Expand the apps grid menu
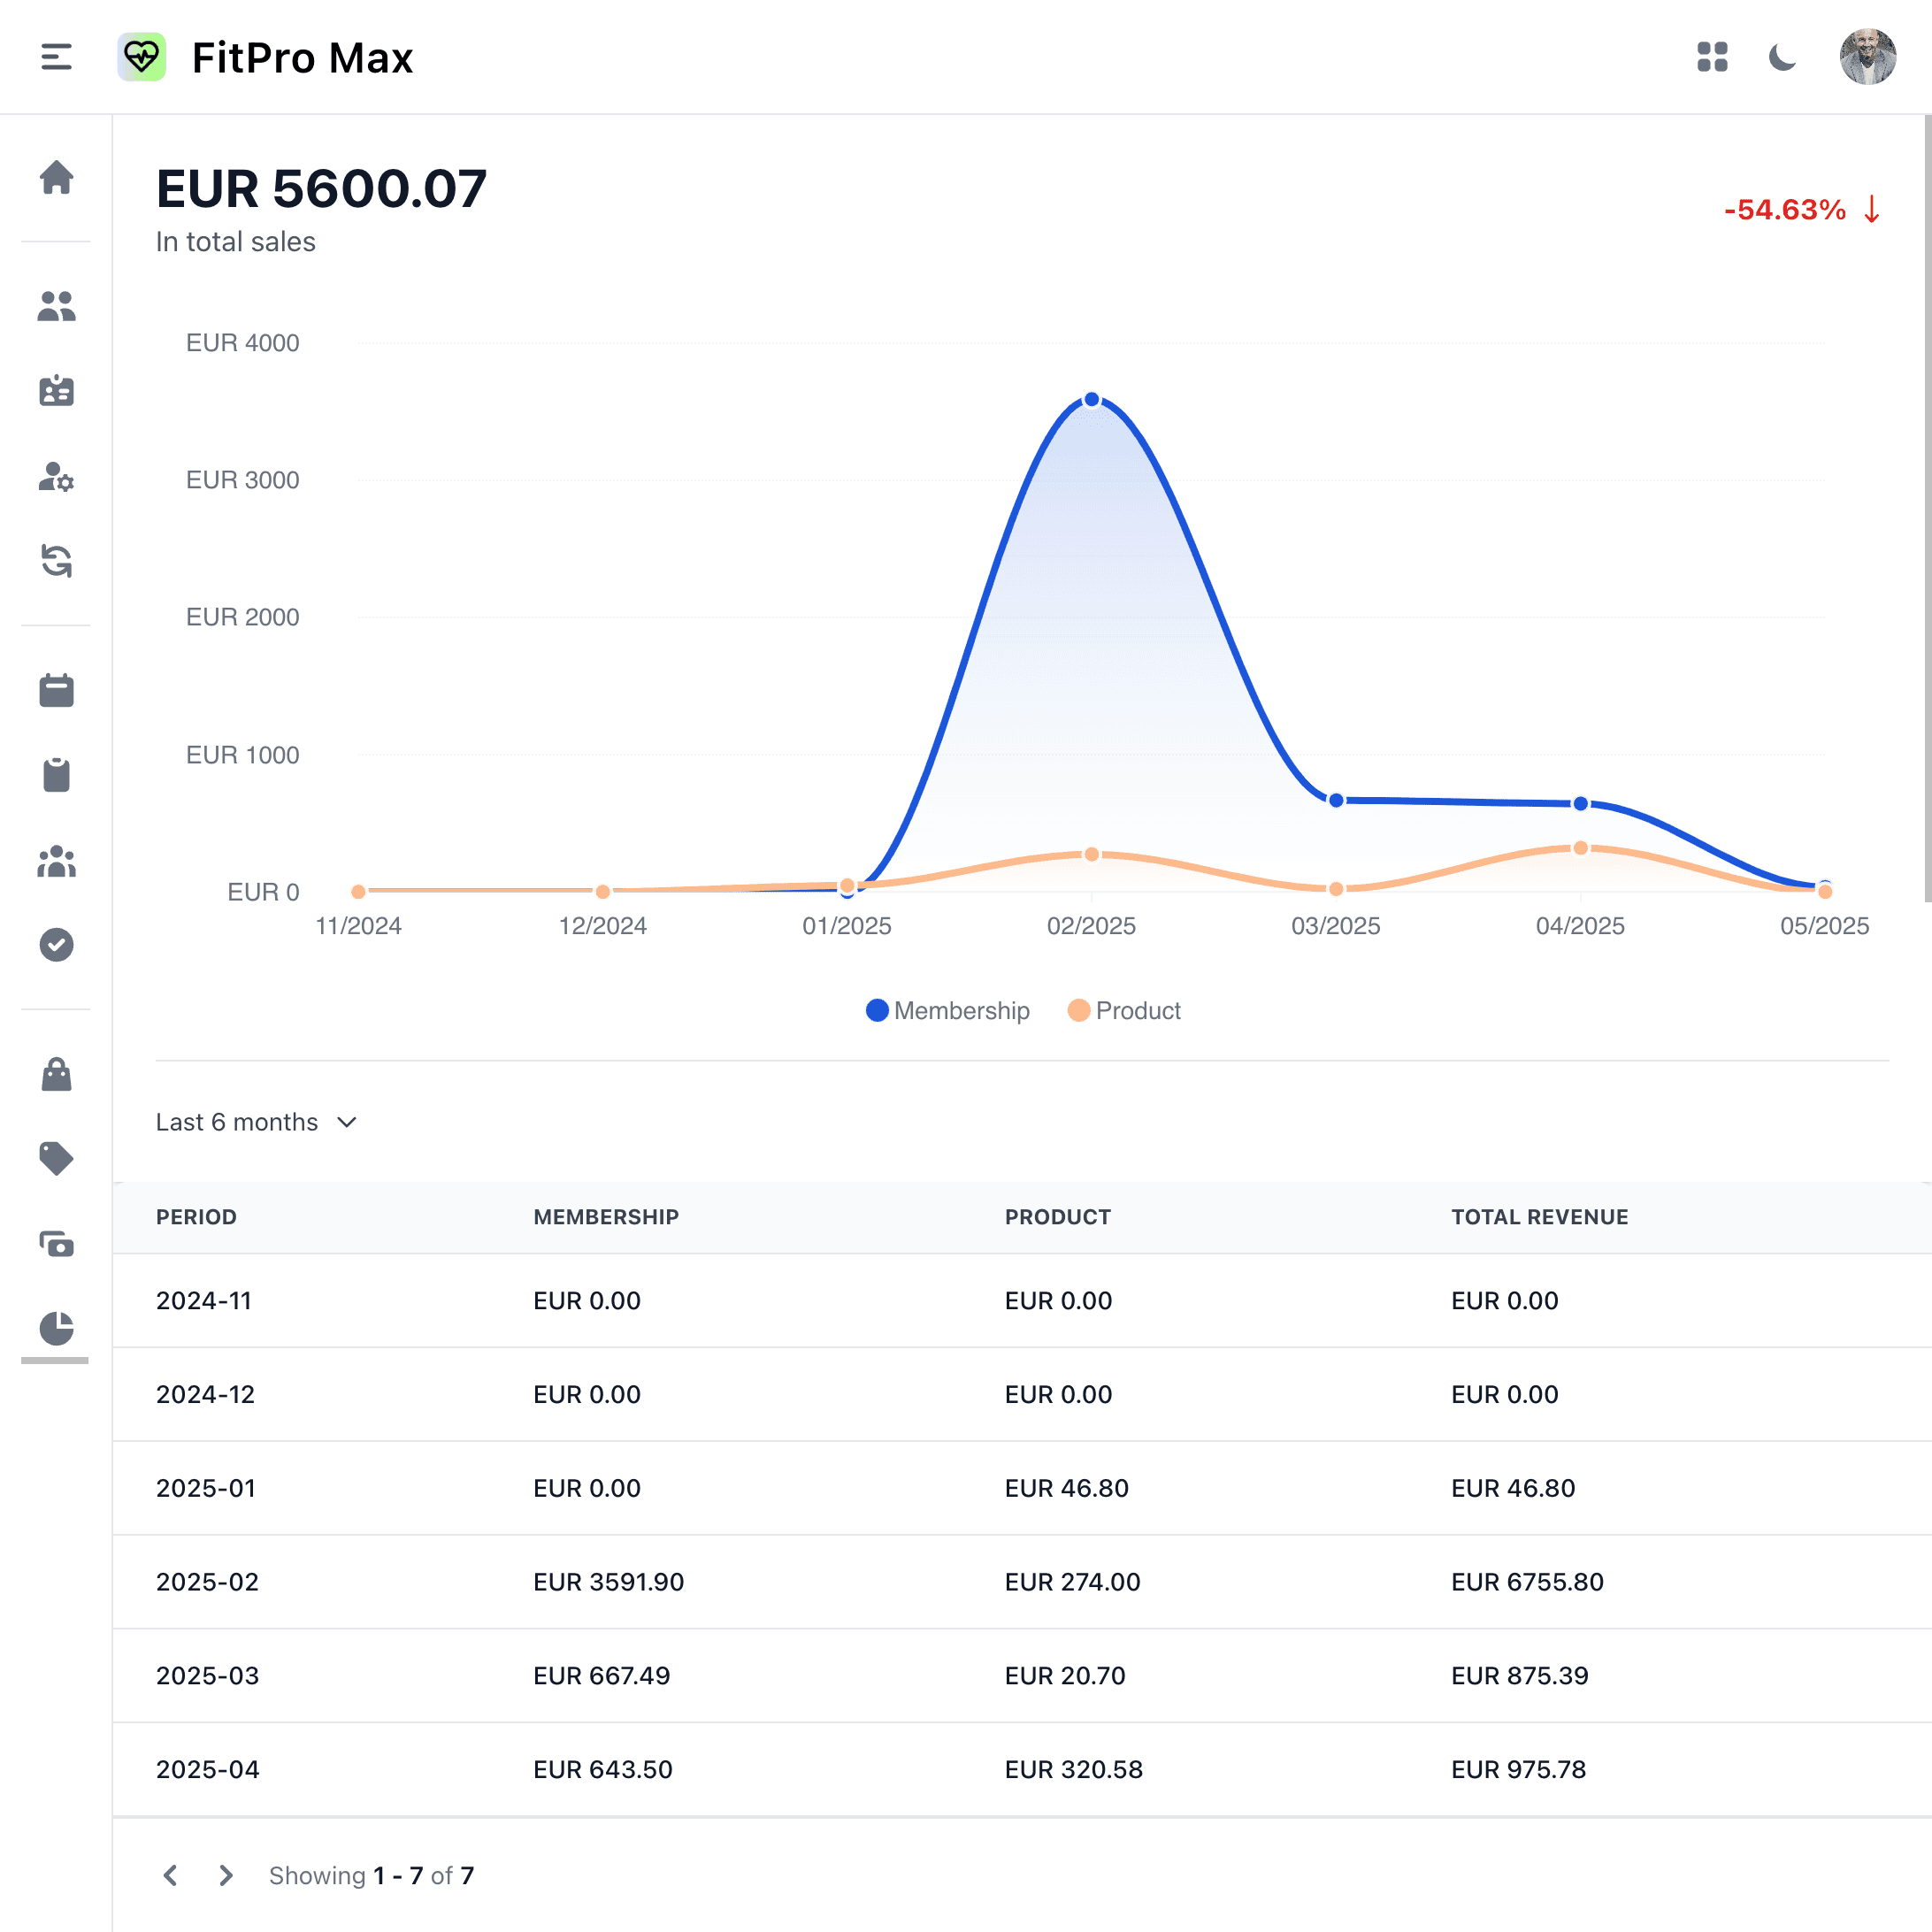 click(1713, 58)
